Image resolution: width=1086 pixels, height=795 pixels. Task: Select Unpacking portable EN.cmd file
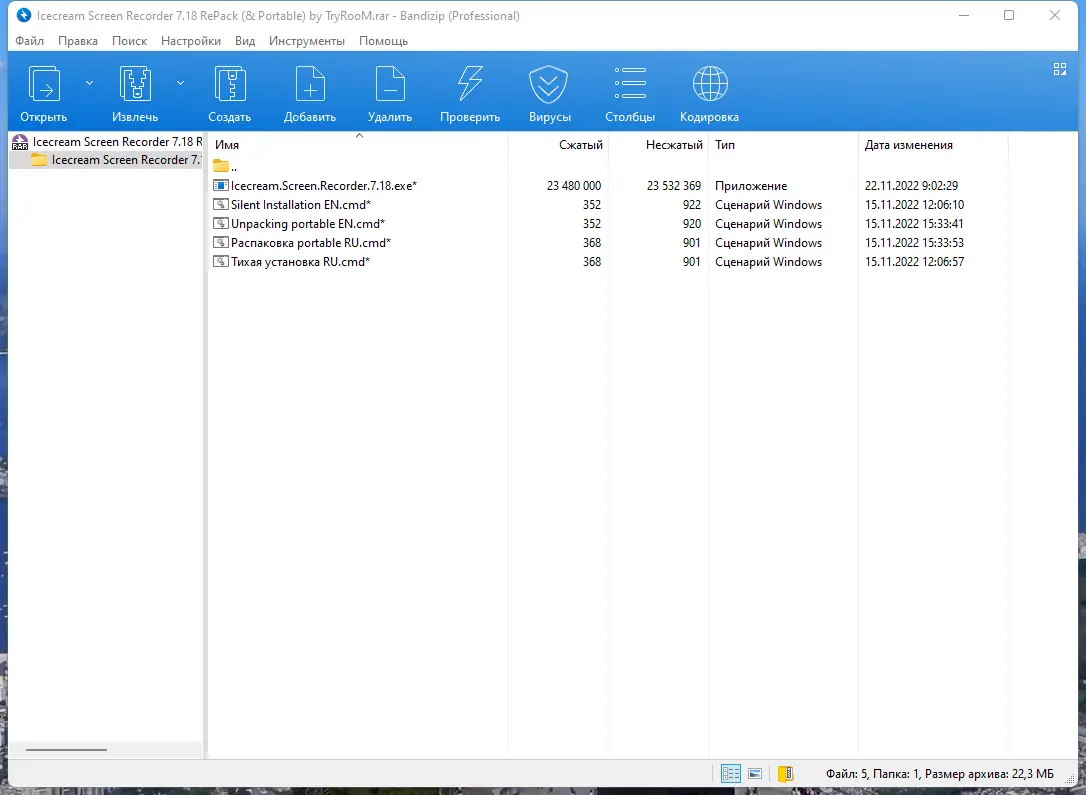(x=308, y=224)
